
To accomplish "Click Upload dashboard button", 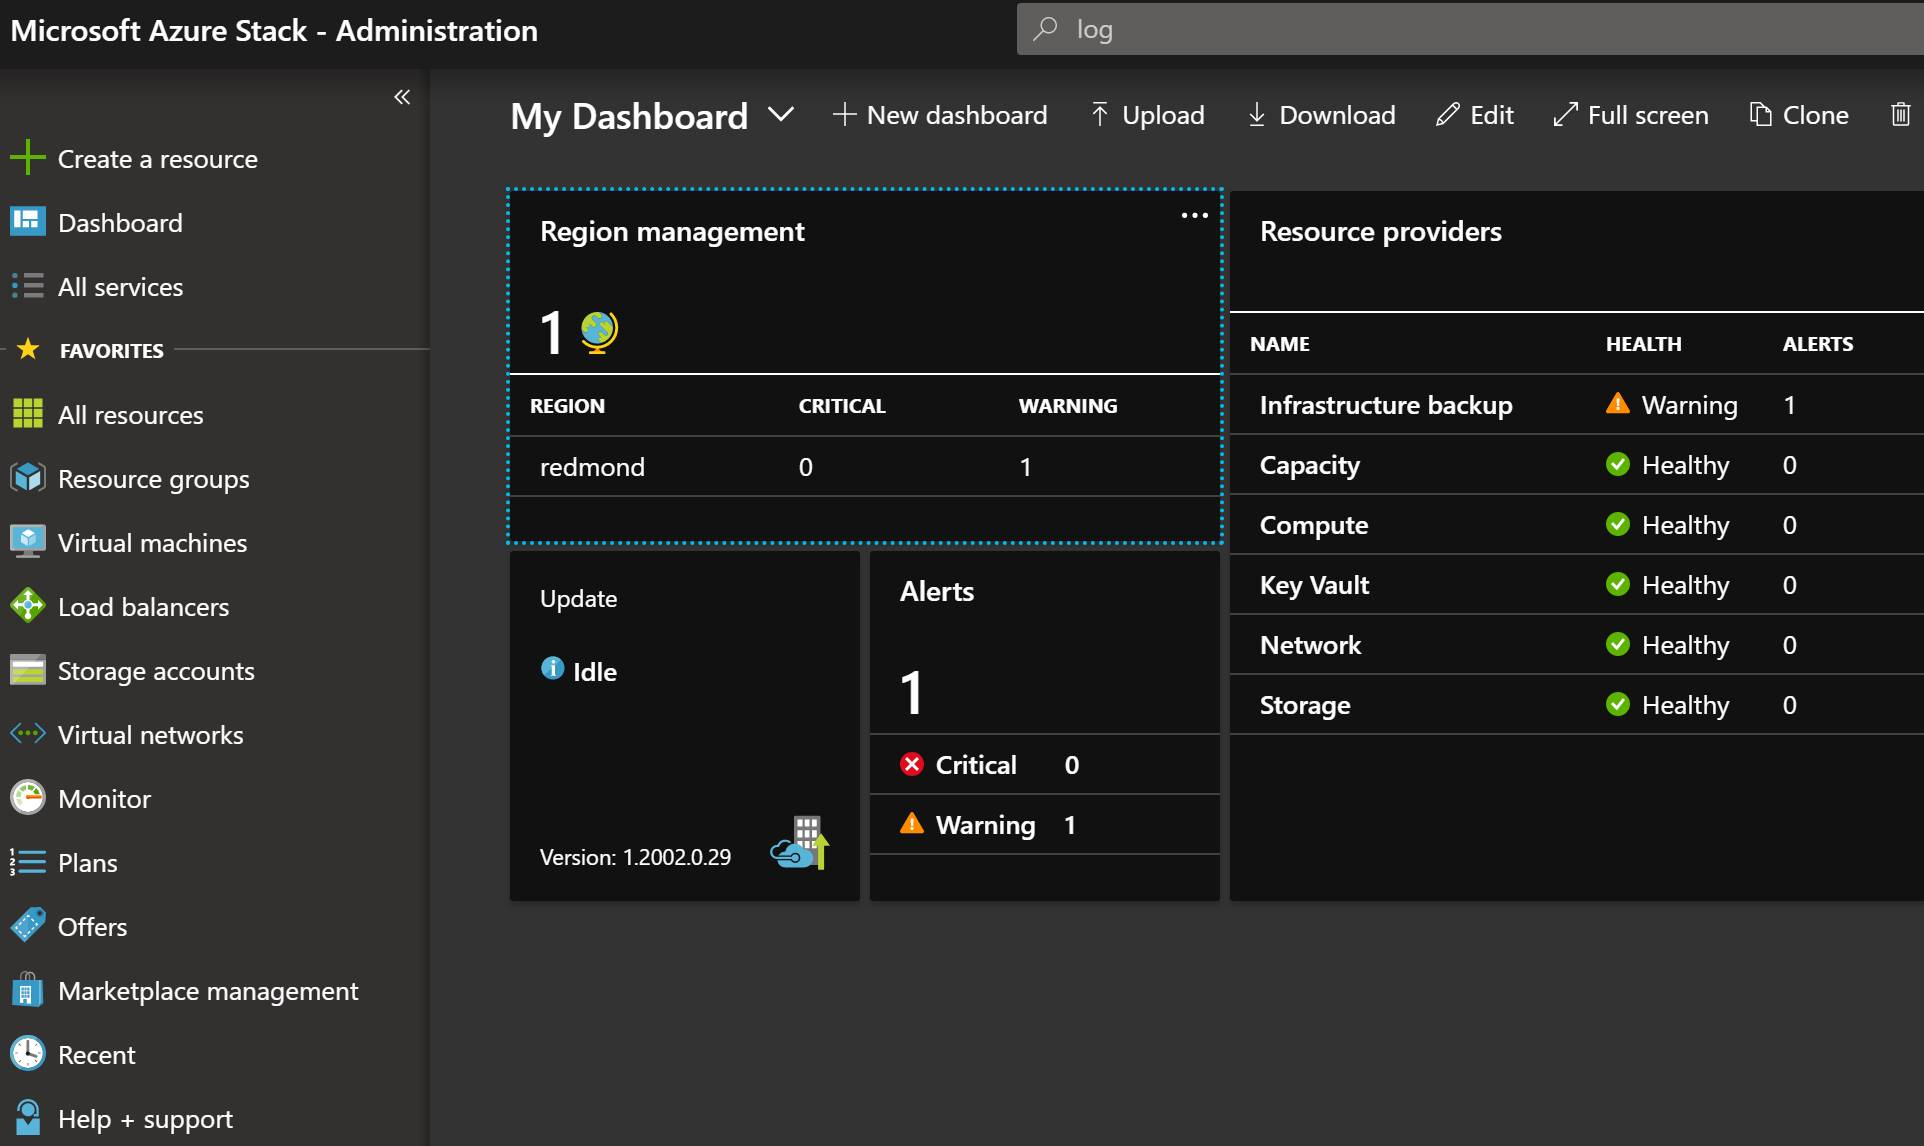I will pyautogui.click(x=1145, y=115).
